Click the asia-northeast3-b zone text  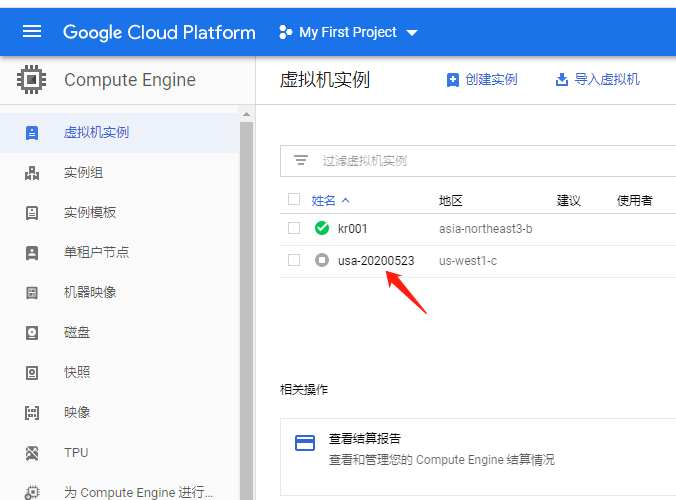click(485, 228)
